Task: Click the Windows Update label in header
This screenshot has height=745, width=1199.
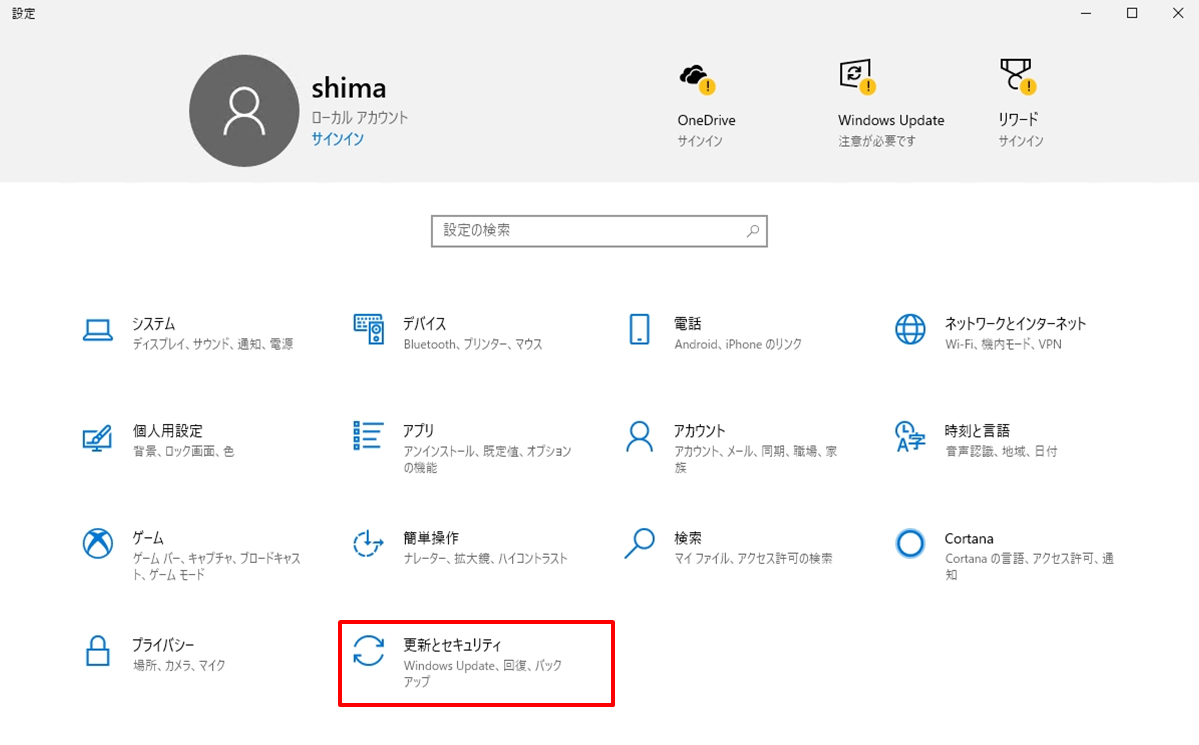Action: [x=891, y=120]
